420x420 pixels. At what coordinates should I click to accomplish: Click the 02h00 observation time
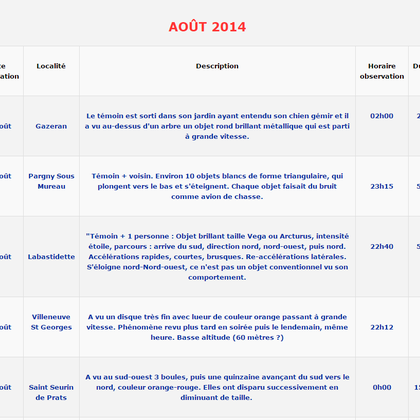pos(382,116)
